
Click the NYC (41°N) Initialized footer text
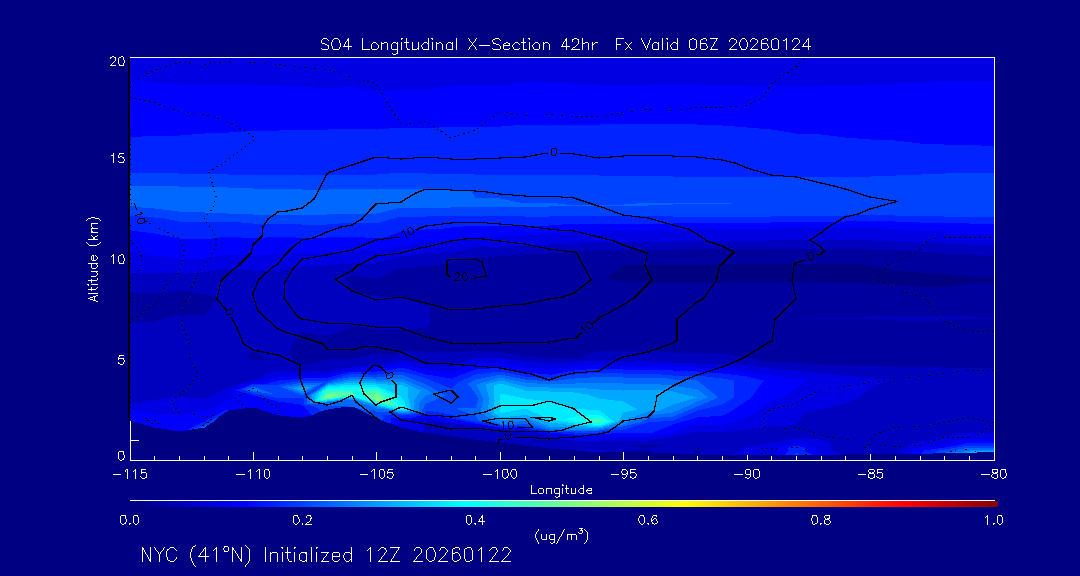[326, 556]
